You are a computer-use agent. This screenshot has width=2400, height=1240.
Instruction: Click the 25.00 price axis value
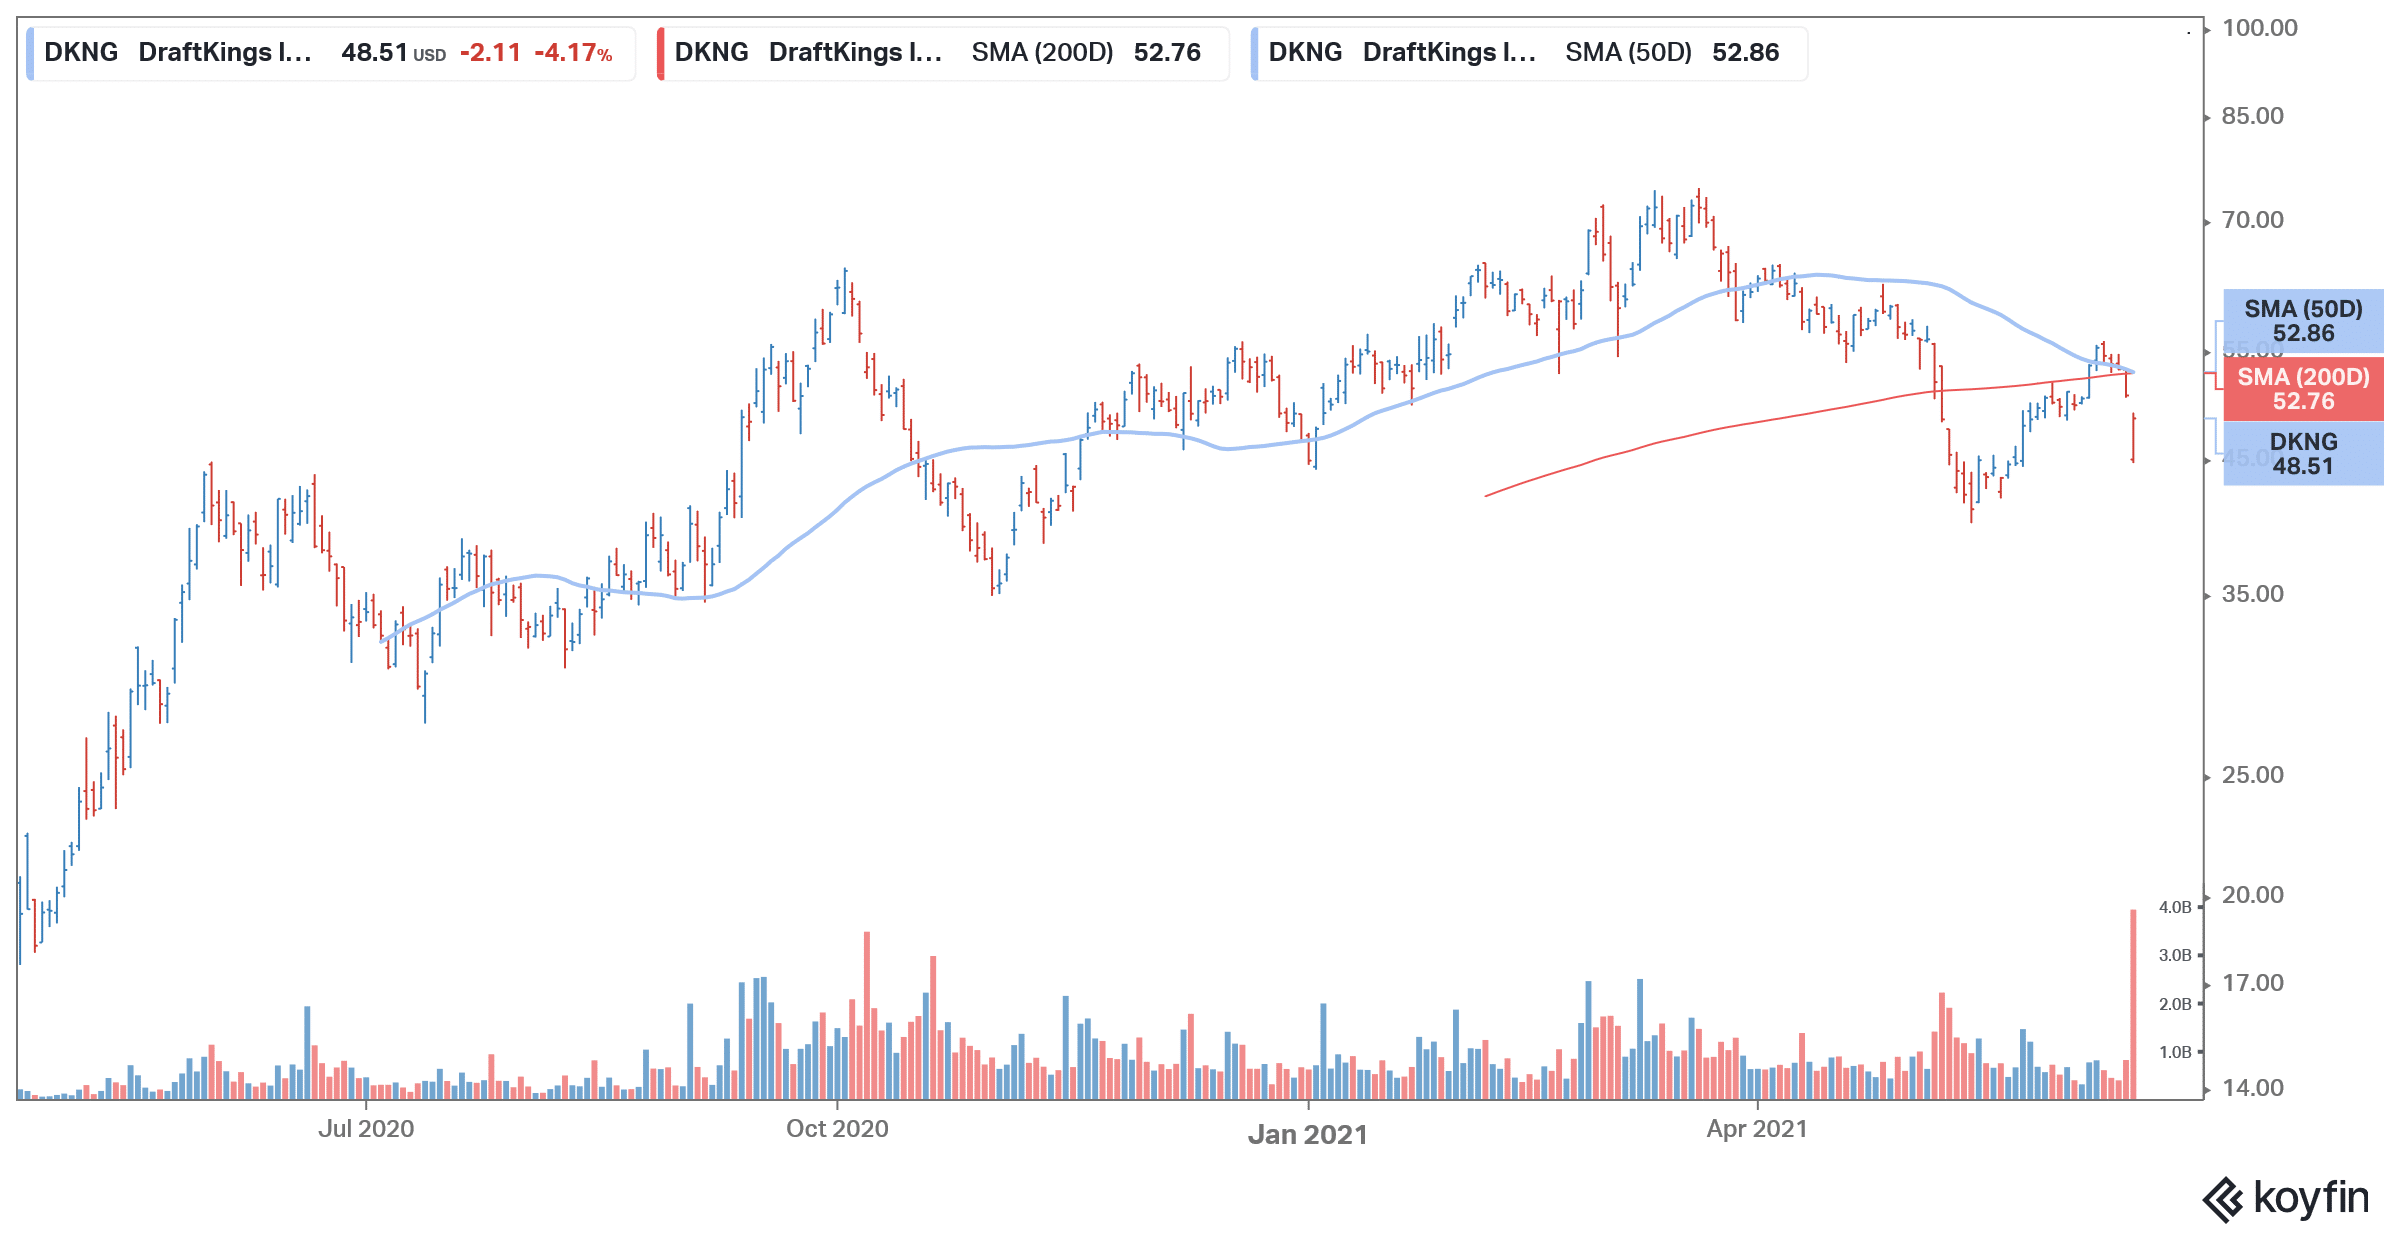click(x=2252, y=775)
